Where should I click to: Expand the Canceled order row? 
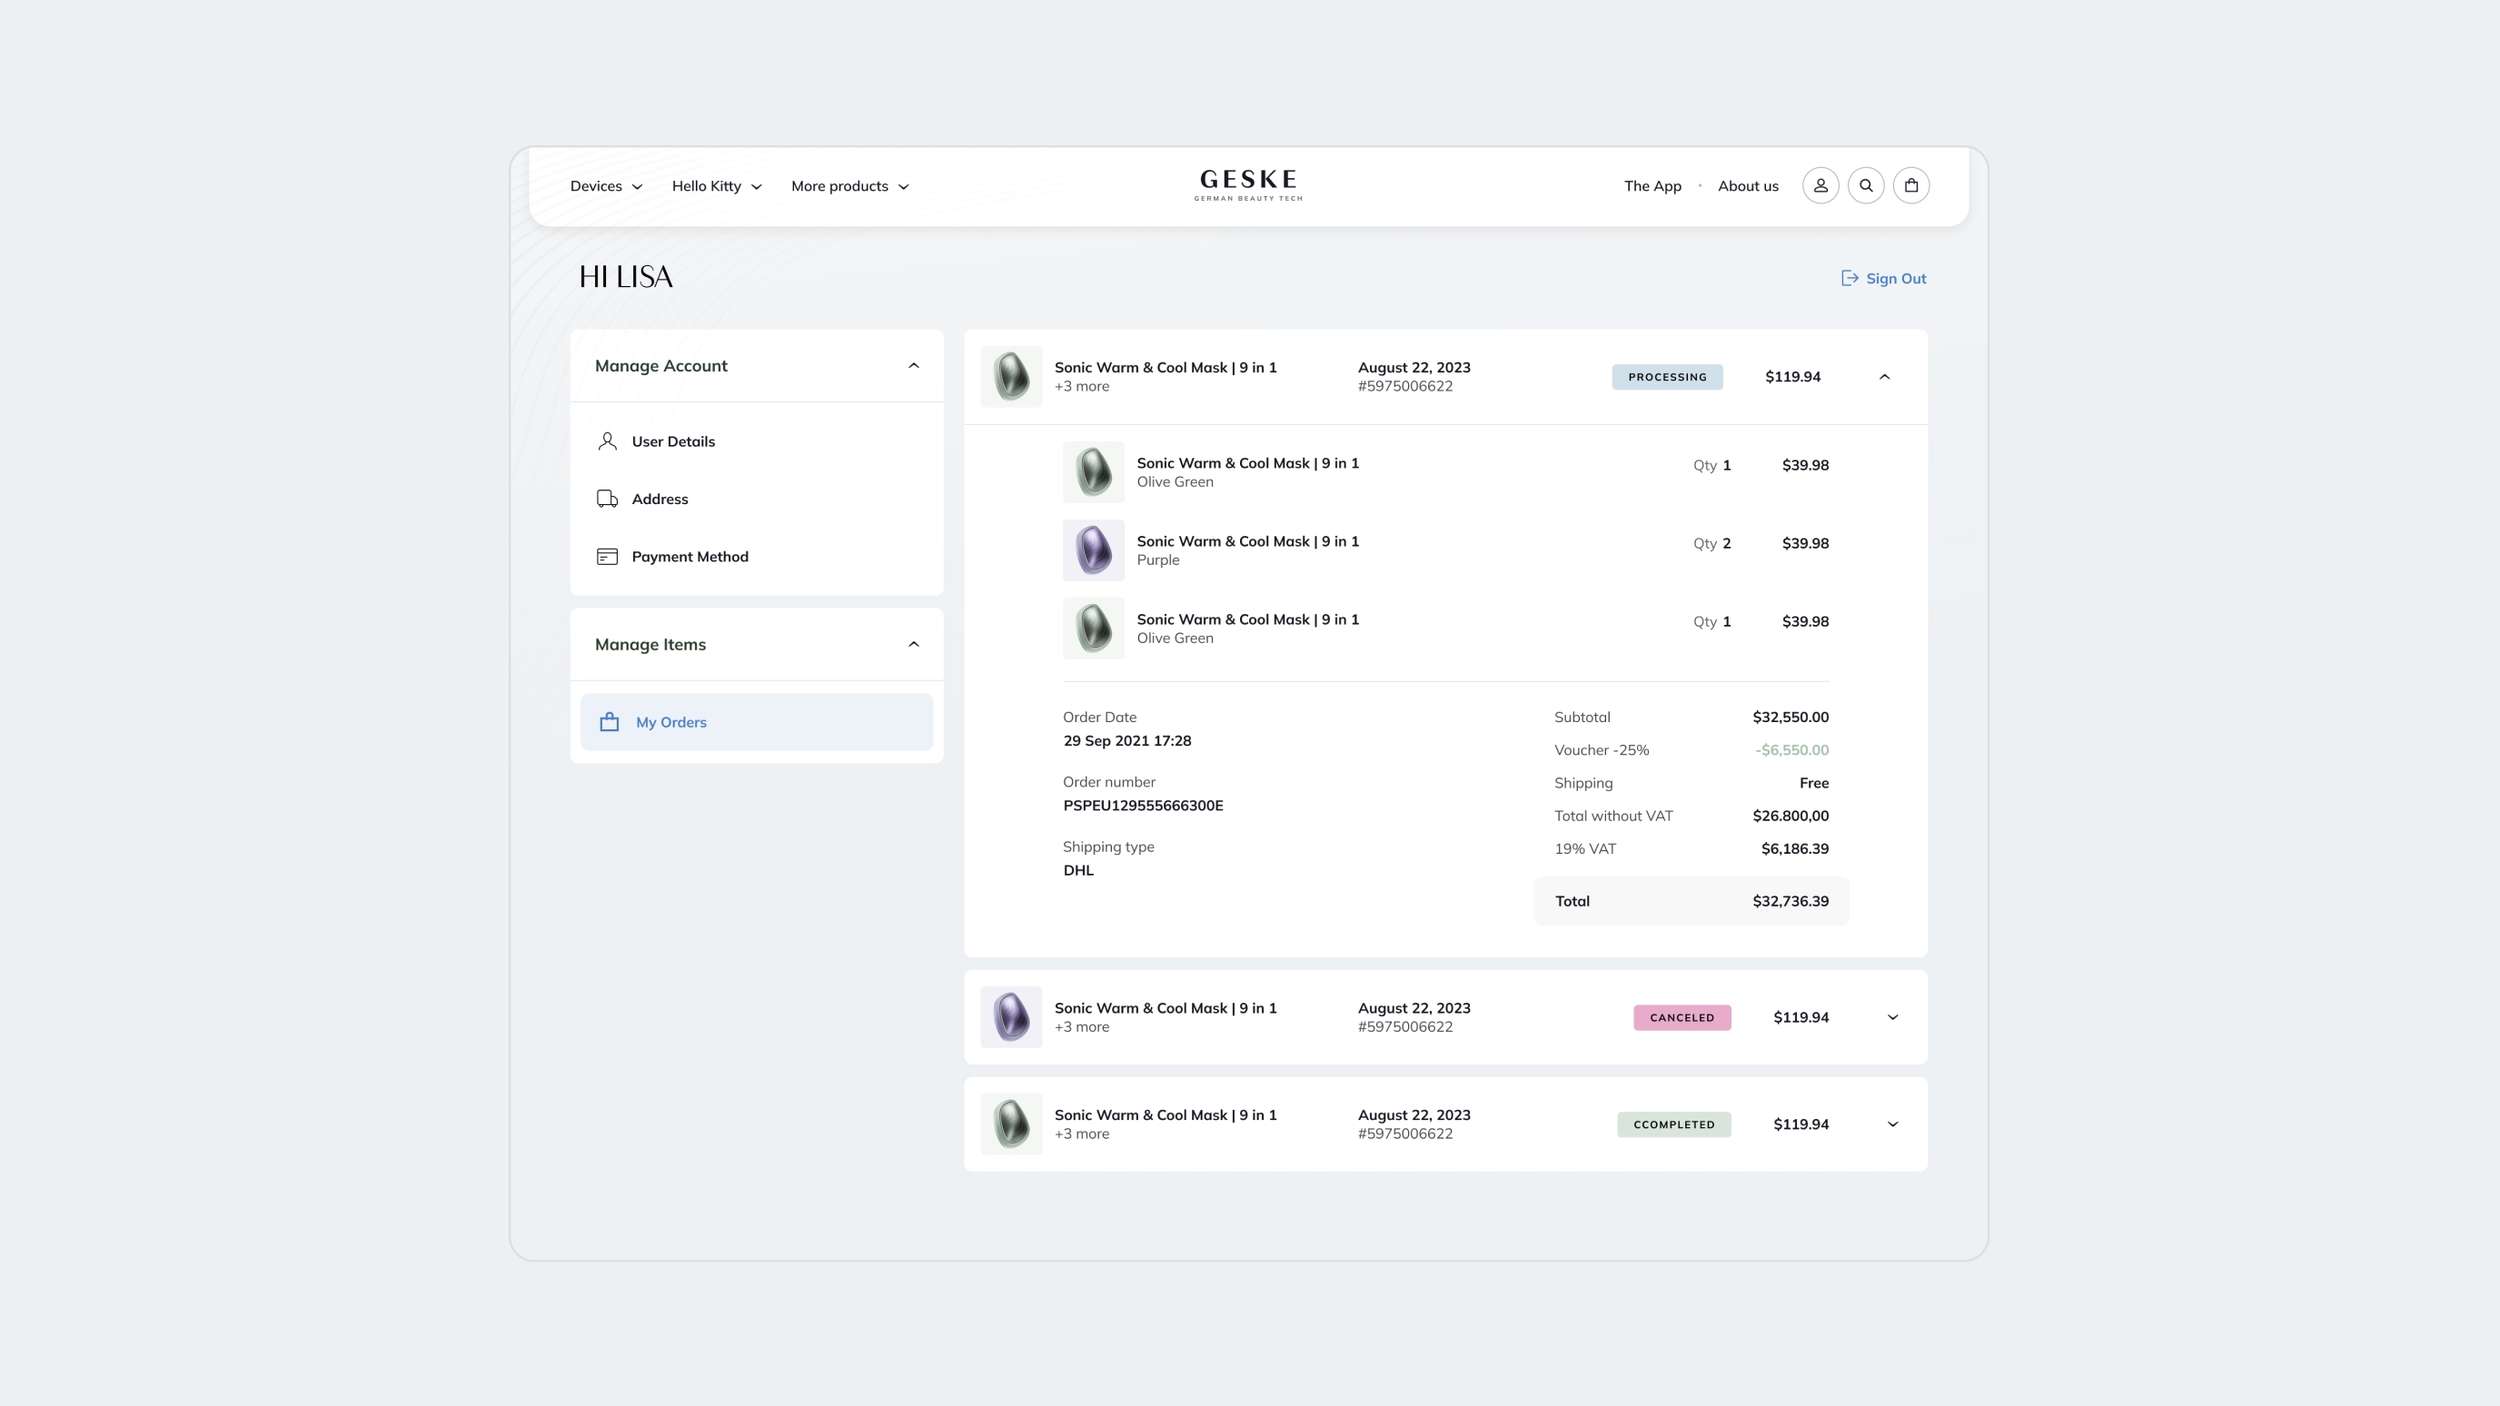pyautogui.click(x=1892, y=1018)
